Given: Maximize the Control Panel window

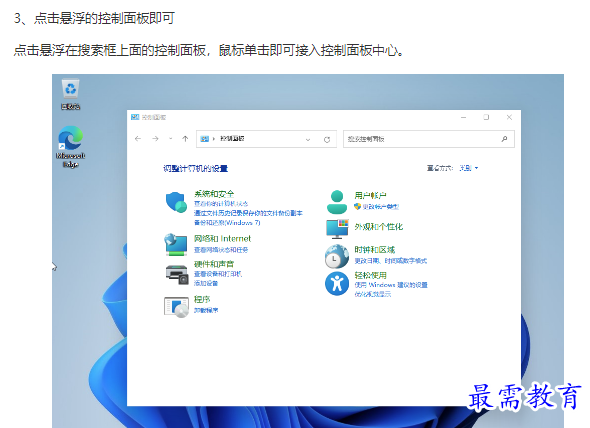Looking at the screenshot, I should click(x=486, y=117).
